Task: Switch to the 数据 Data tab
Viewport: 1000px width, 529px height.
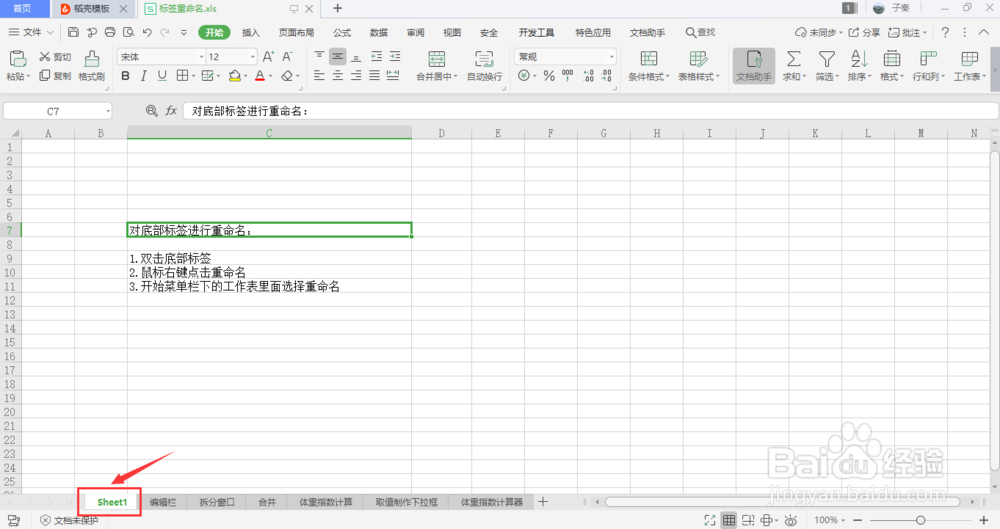Action: tap(378, 33)
